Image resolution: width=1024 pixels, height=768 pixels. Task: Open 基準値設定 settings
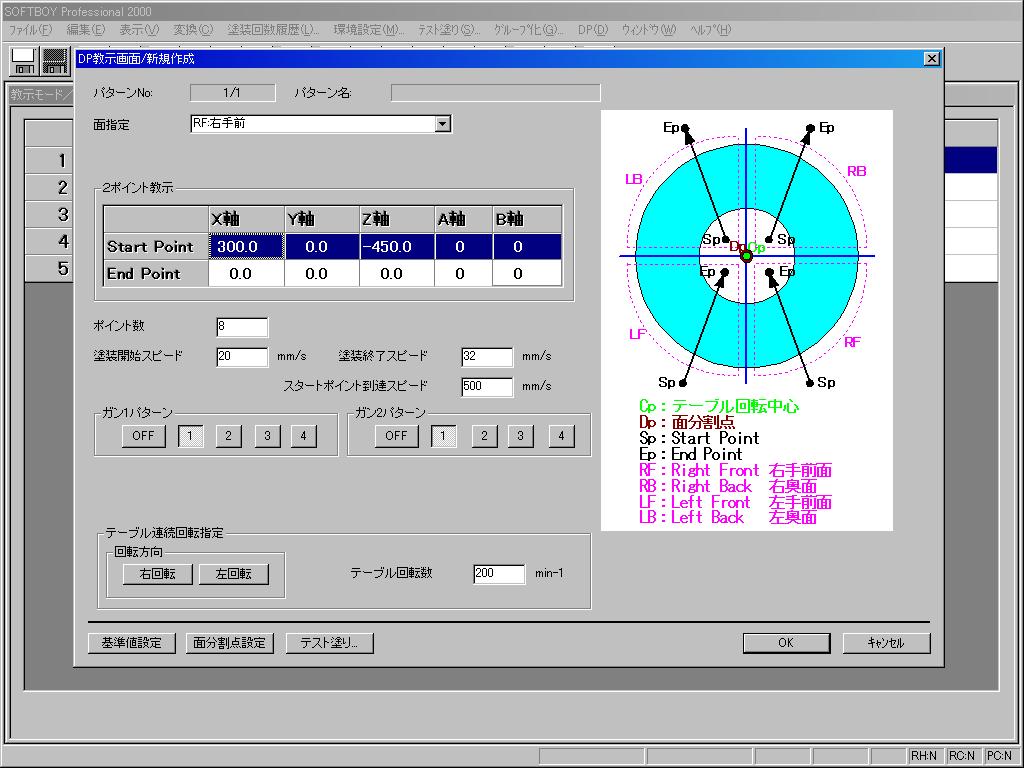(131, 643)
